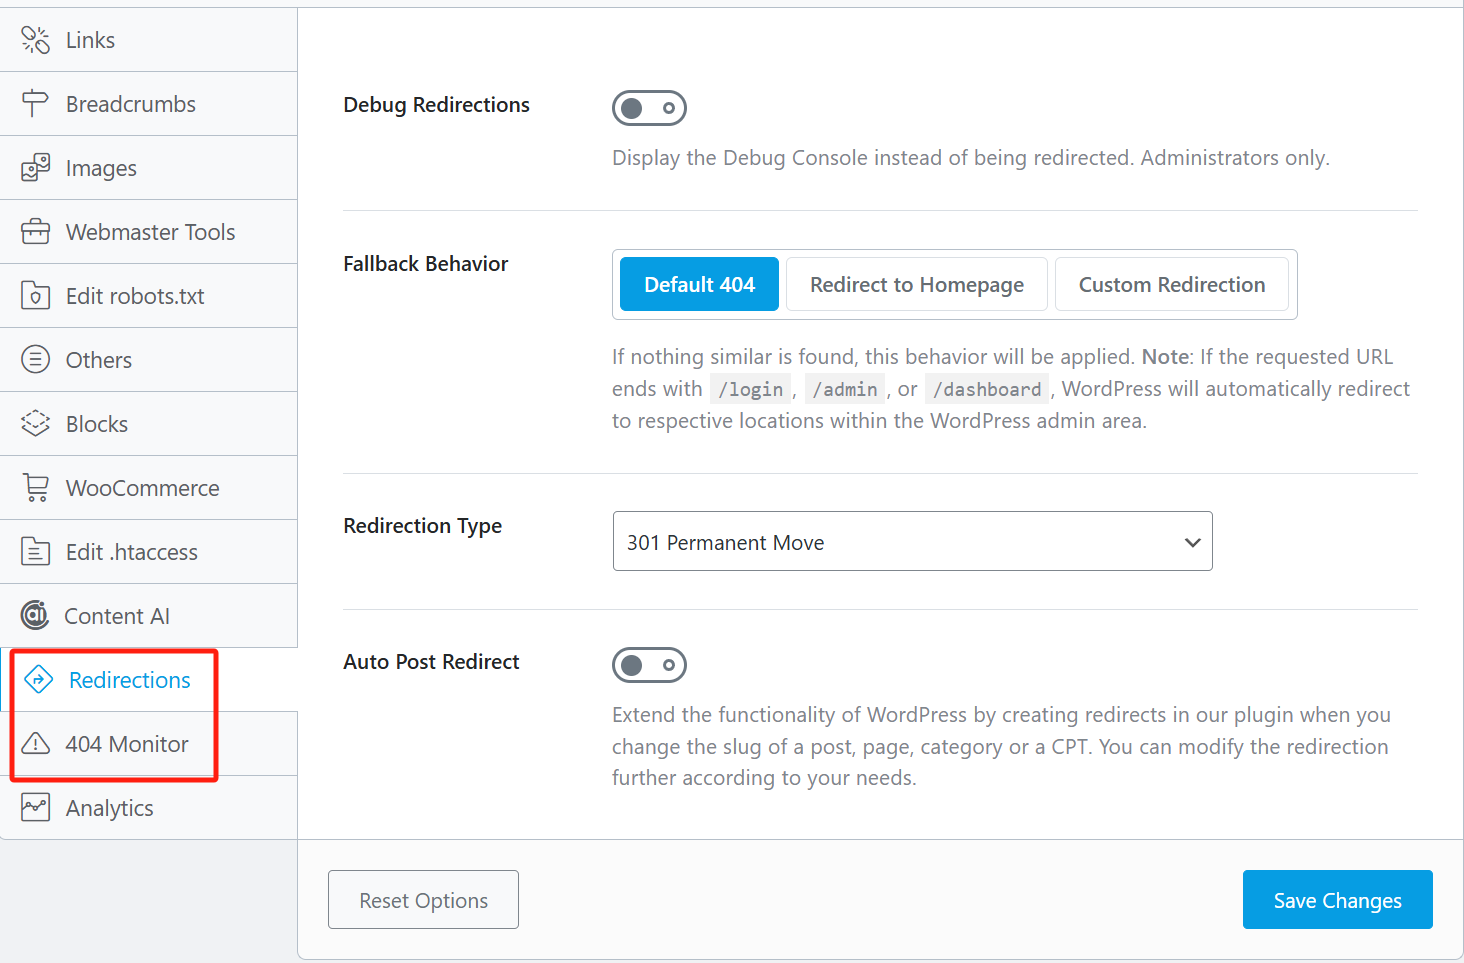This screenshot has width=1464, height=963.
Task: Click the Images sidebar icon
Action: [x=35, y=168]
